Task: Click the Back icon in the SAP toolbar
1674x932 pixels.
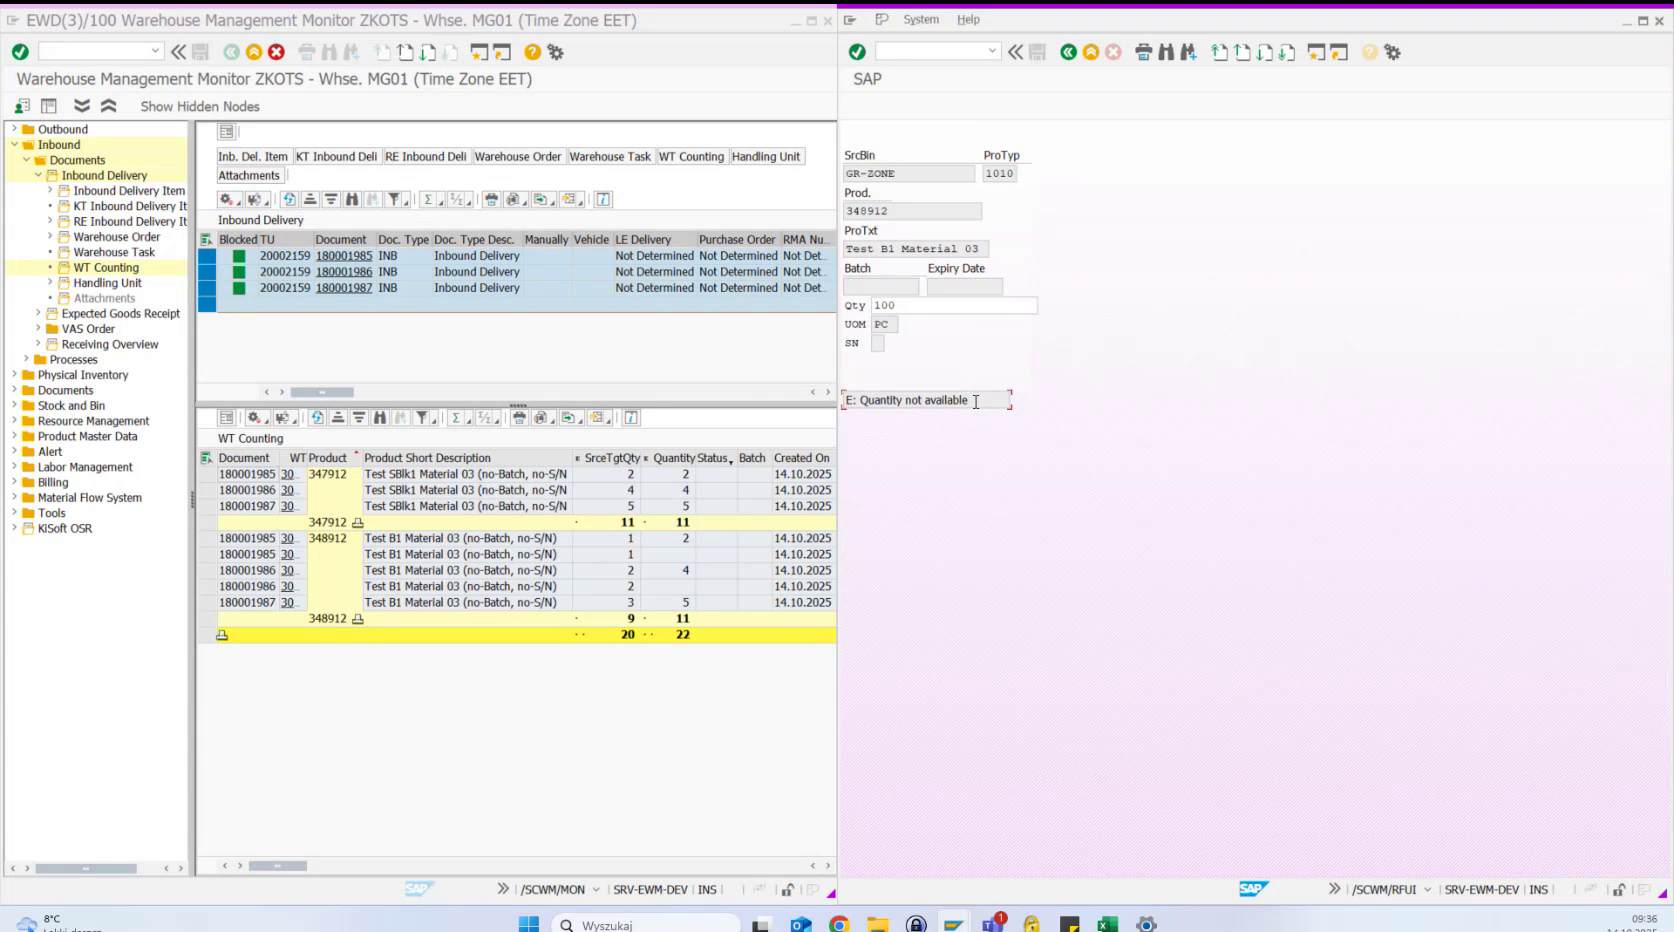Action: pyautogui.click(x=232, y=52)
